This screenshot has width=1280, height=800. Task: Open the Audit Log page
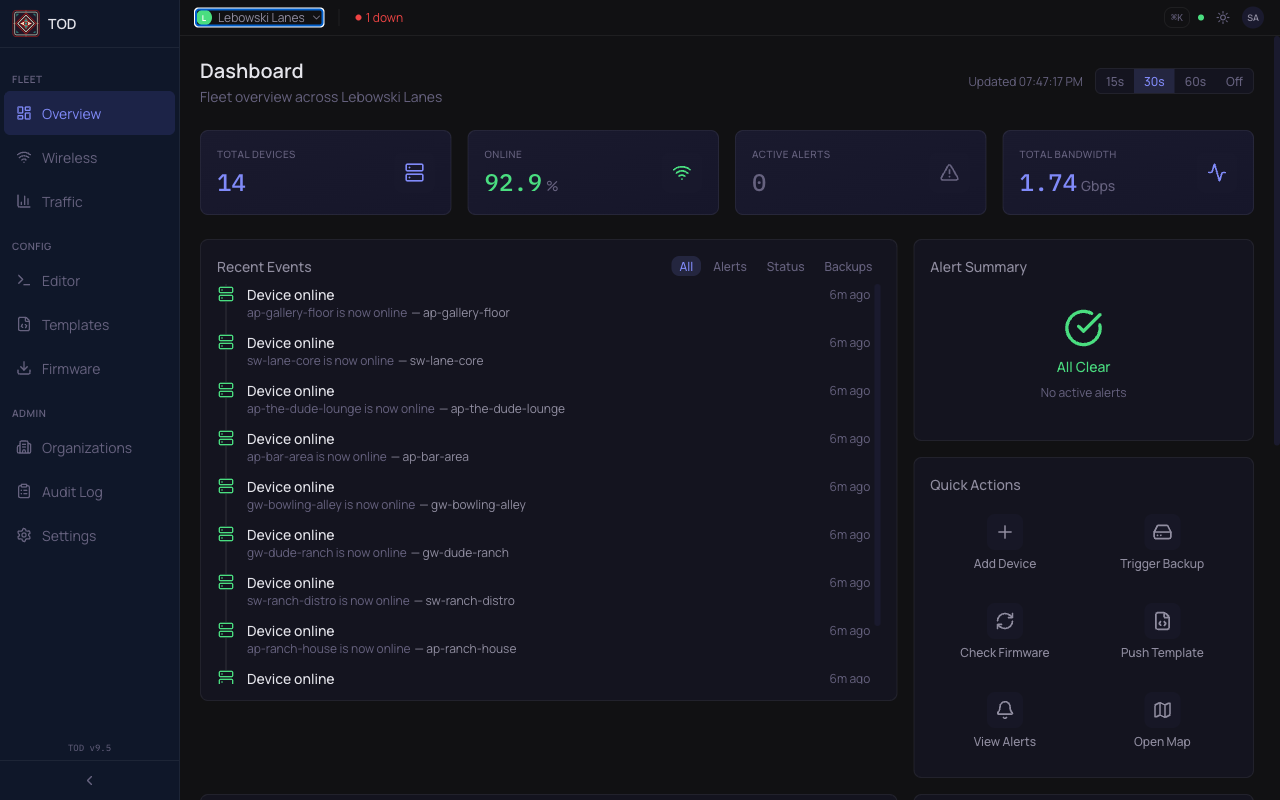pos(70,491)
